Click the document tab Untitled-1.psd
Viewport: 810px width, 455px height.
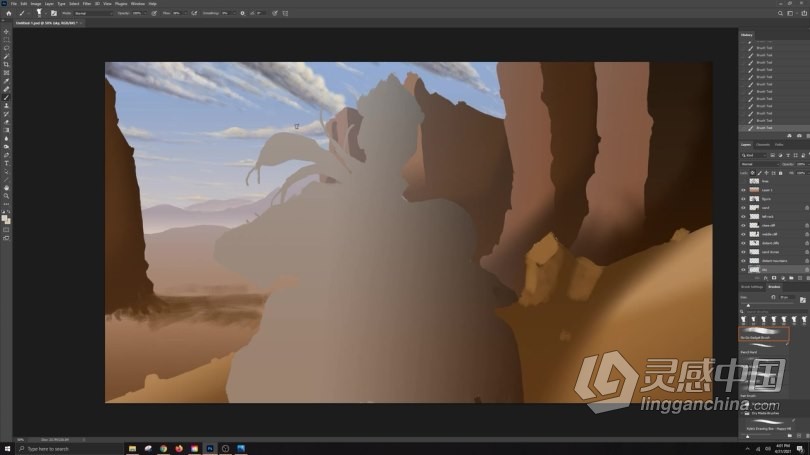(x=46, y=23)
